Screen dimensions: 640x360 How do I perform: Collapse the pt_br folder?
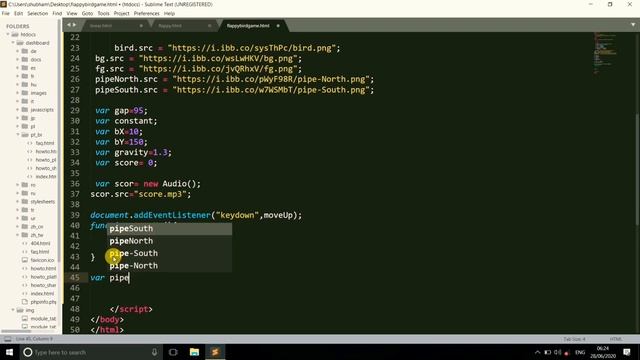pos(18,135)
